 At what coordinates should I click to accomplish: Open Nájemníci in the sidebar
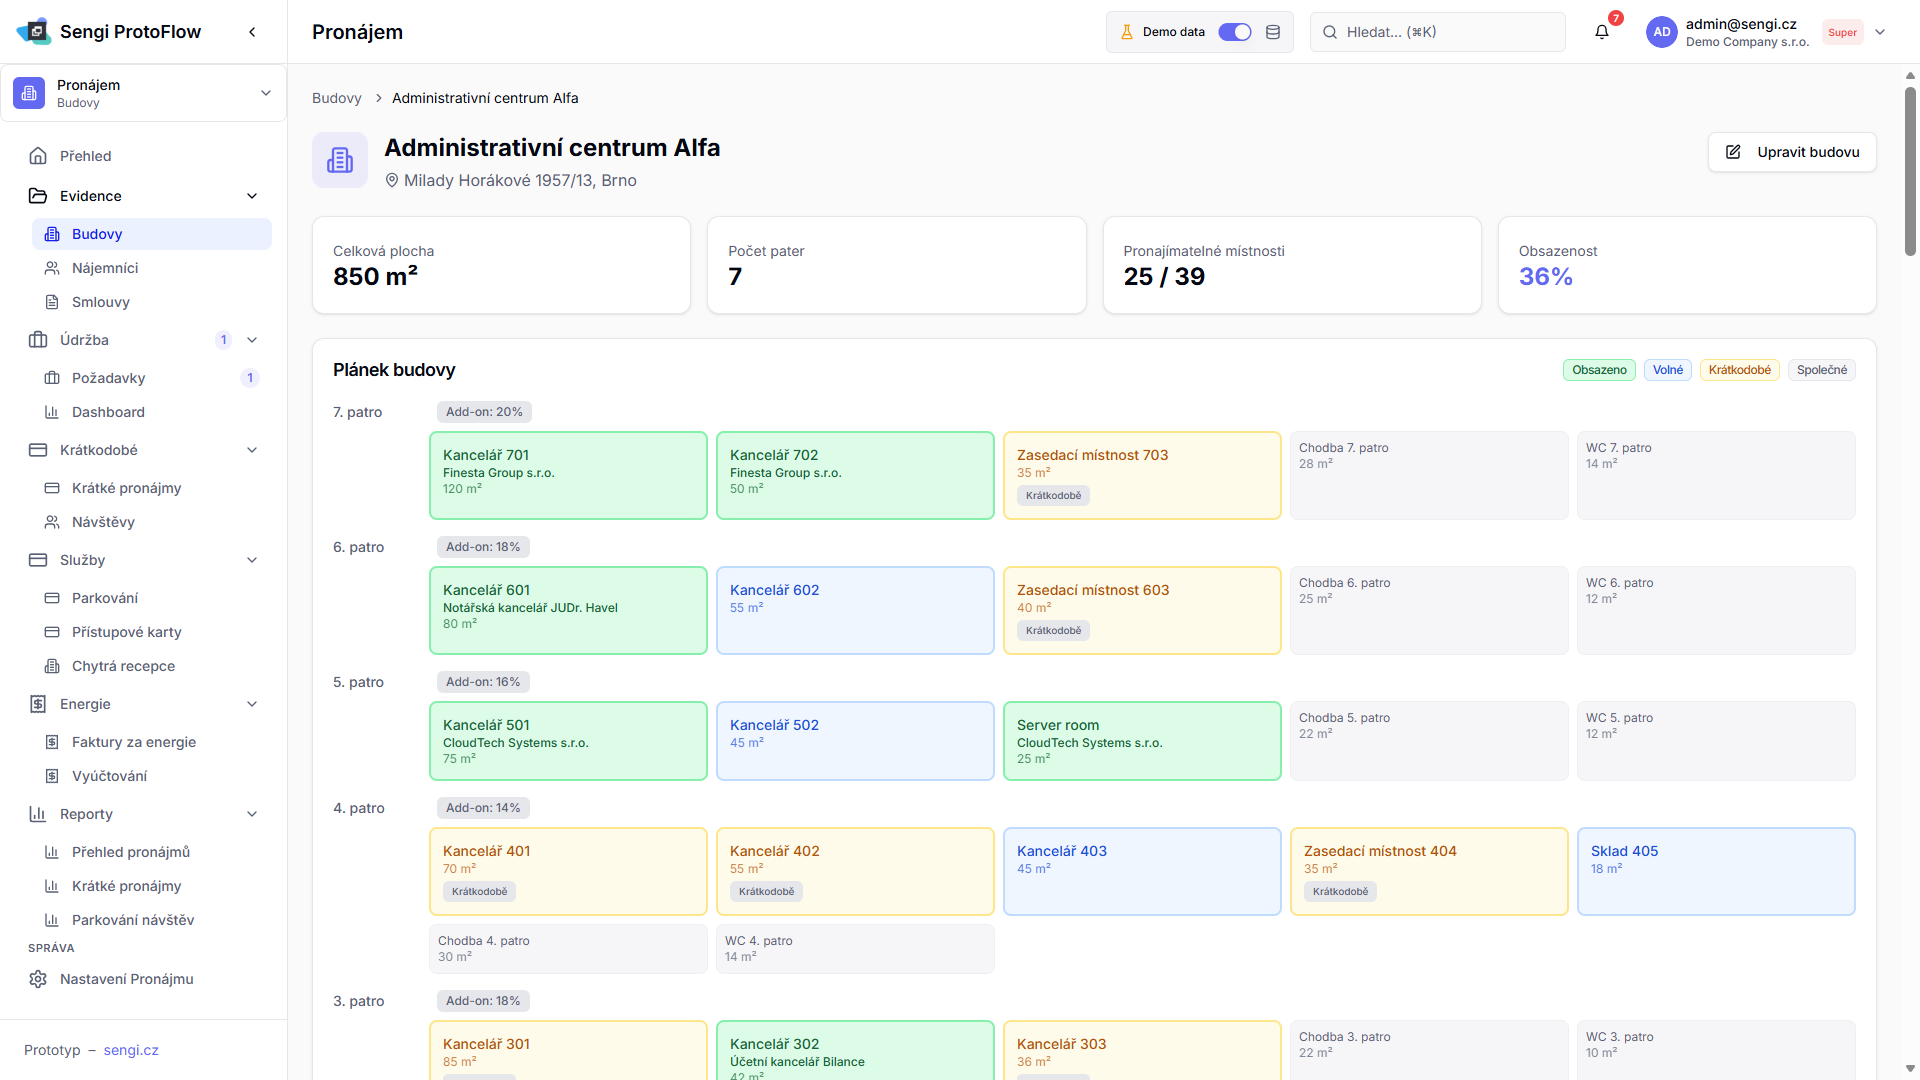[x=105, y=268]
